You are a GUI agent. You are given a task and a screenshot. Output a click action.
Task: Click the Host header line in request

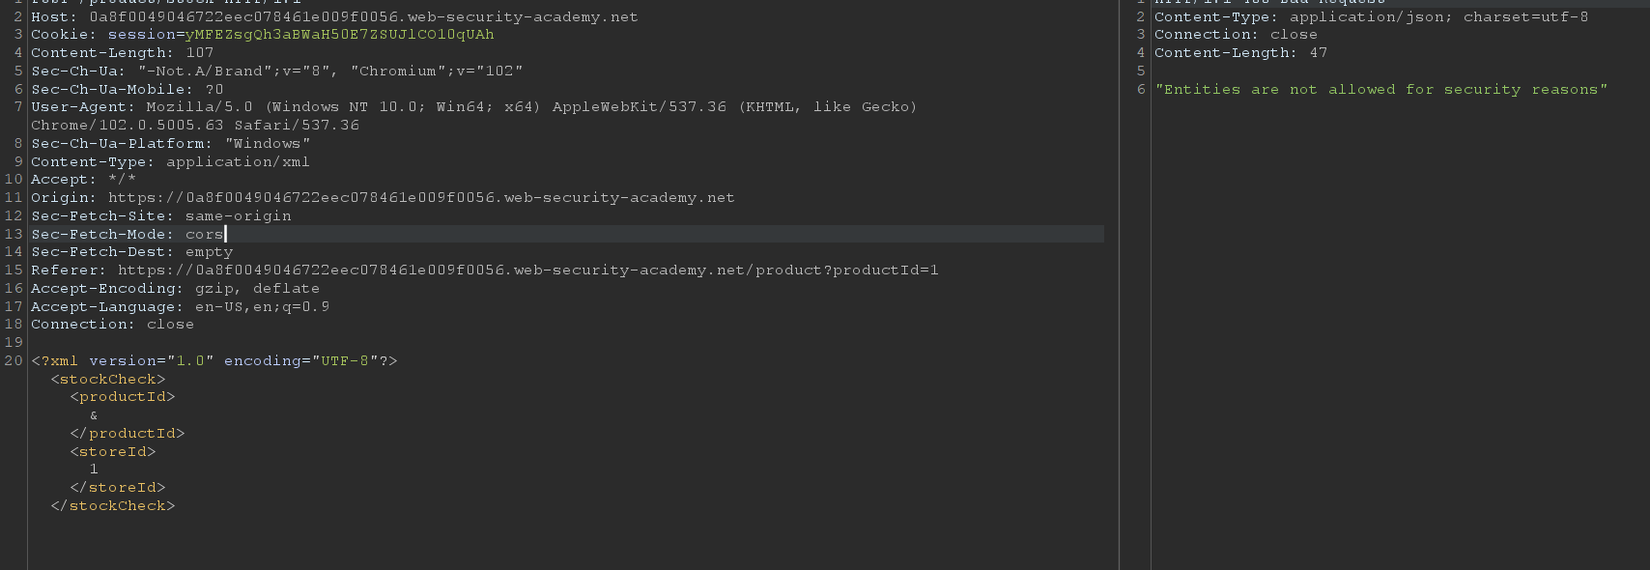(x=334, y=17)
